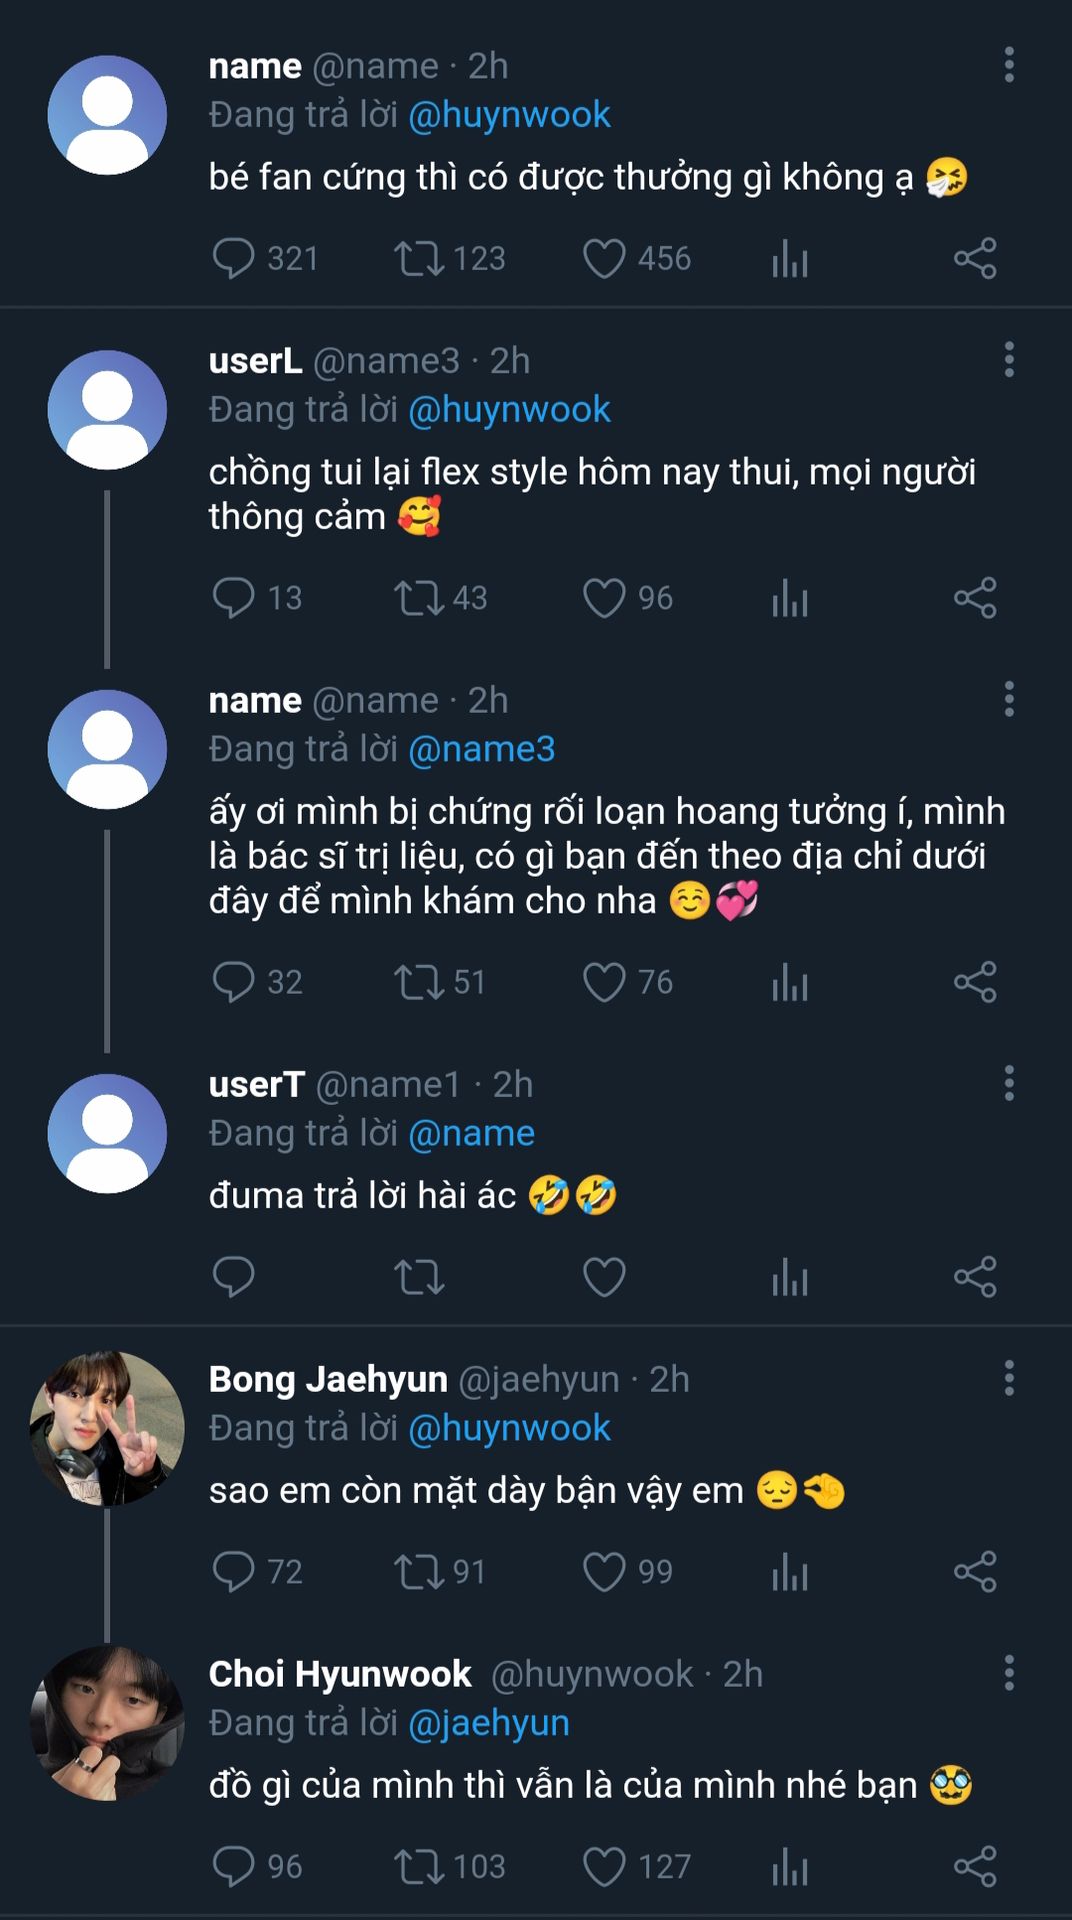
Task: Like the tweet with 456 likes
Action: pyautogui.click(x=604, y=259)
